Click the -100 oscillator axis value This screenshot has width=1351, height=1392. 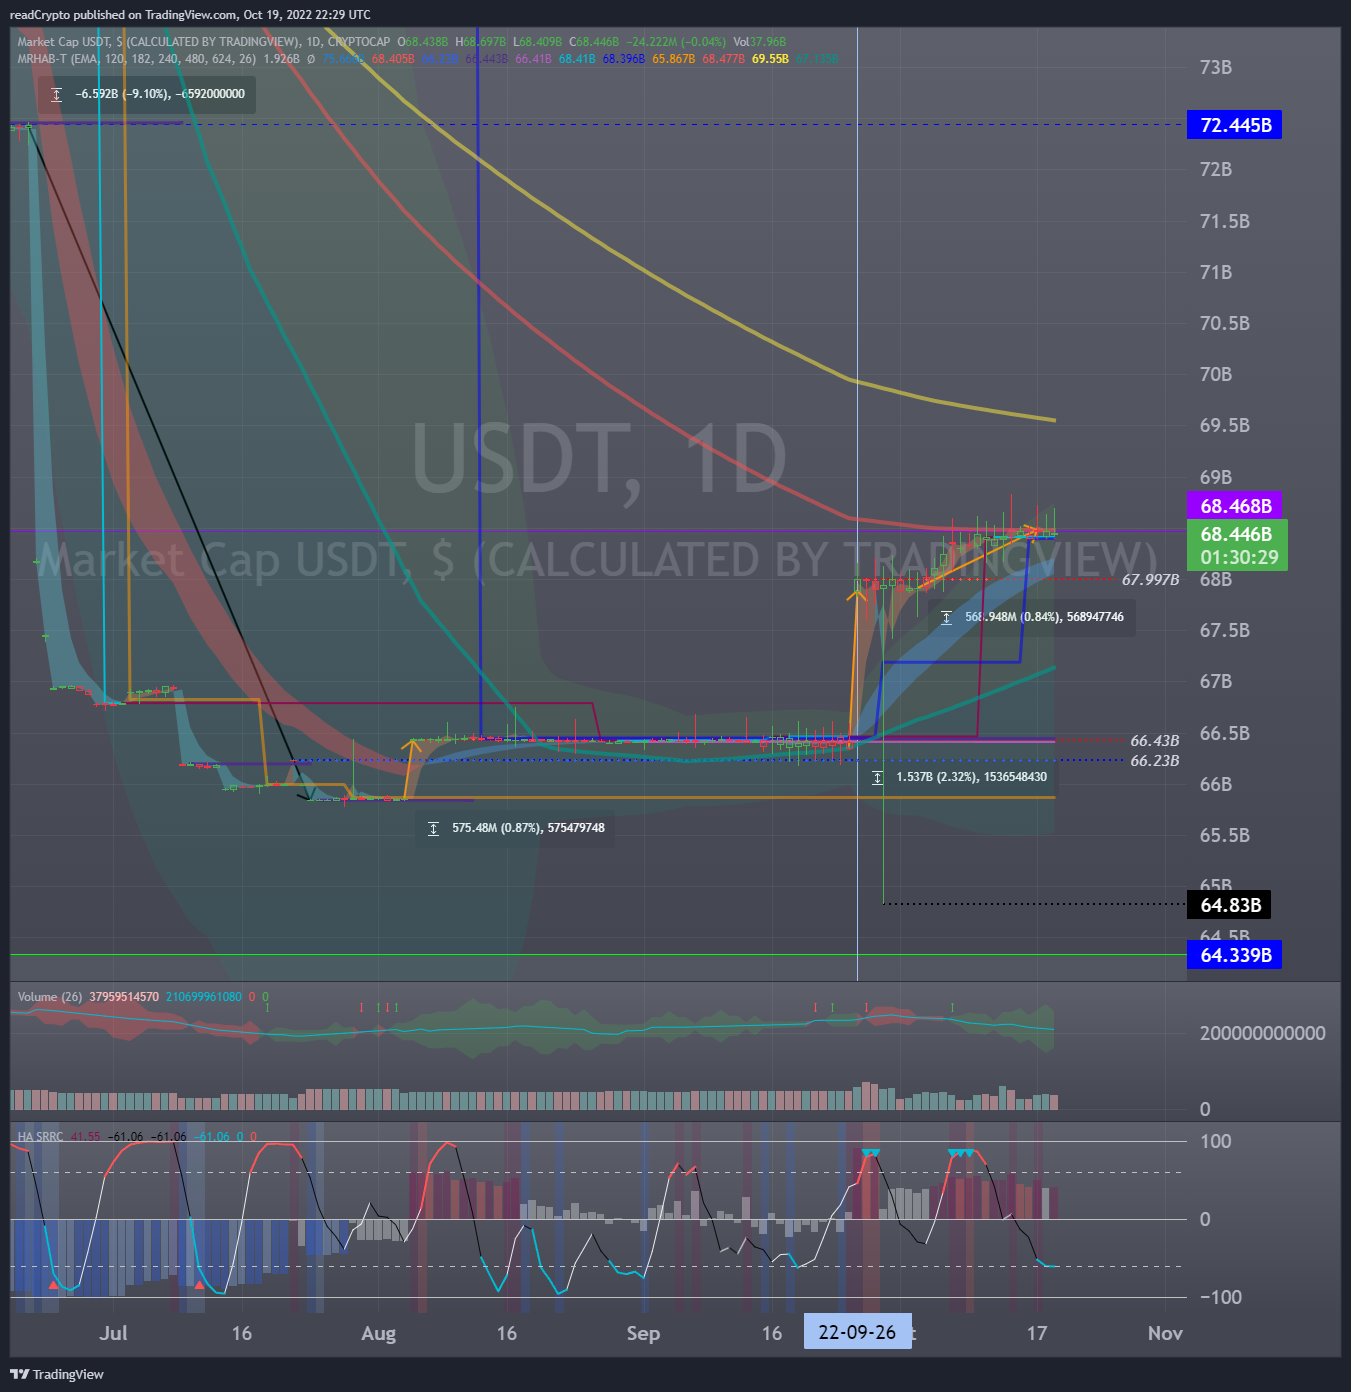click(x=1220, y=1298)
